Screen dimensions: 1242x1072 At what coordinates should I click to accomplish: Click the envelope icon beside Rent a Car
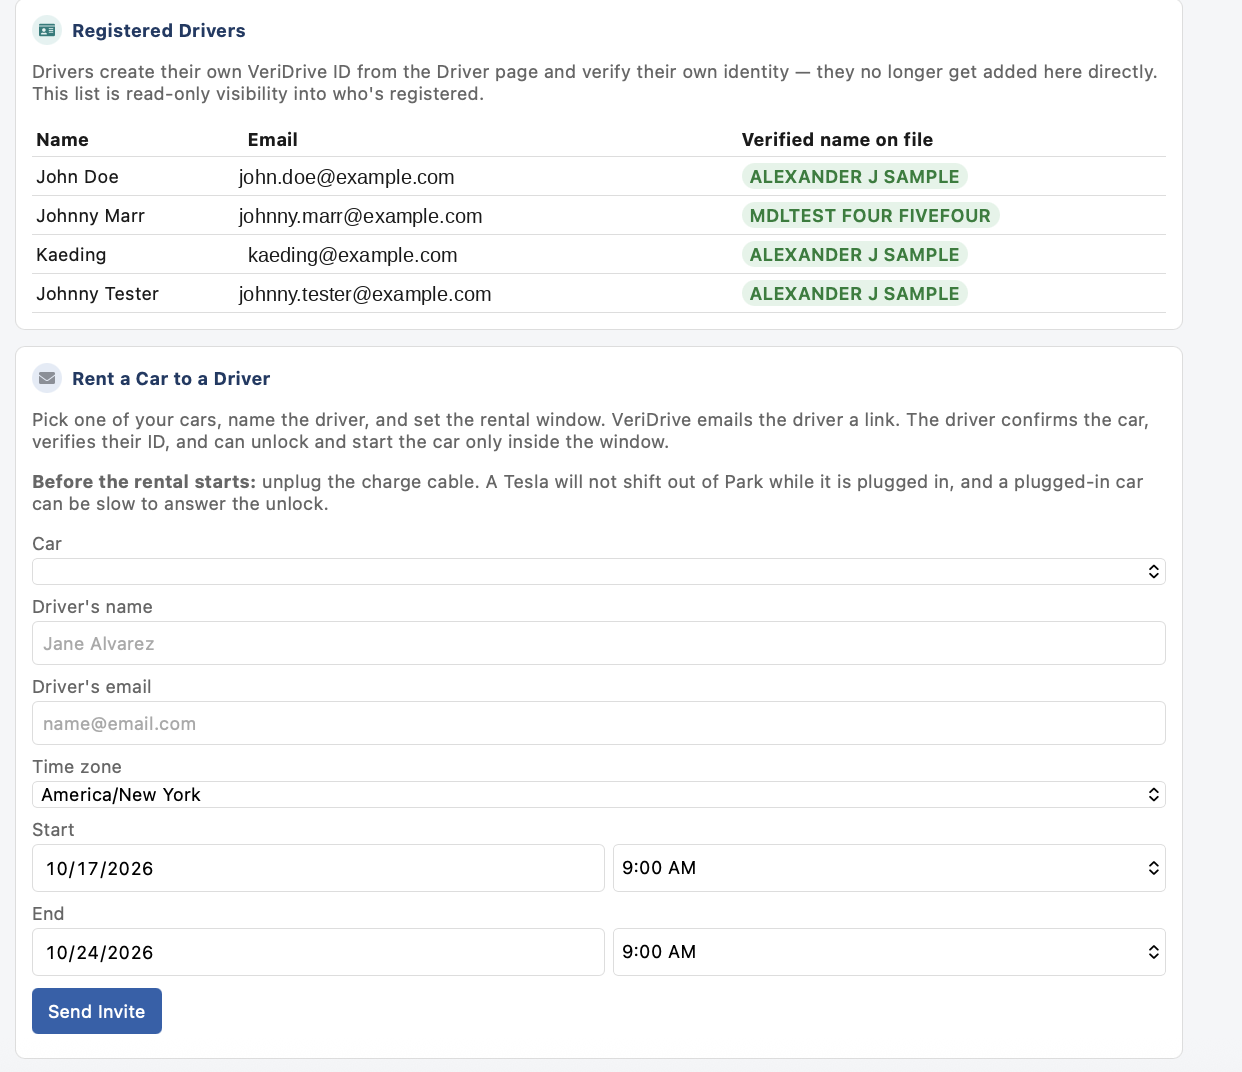pos(47,379)
